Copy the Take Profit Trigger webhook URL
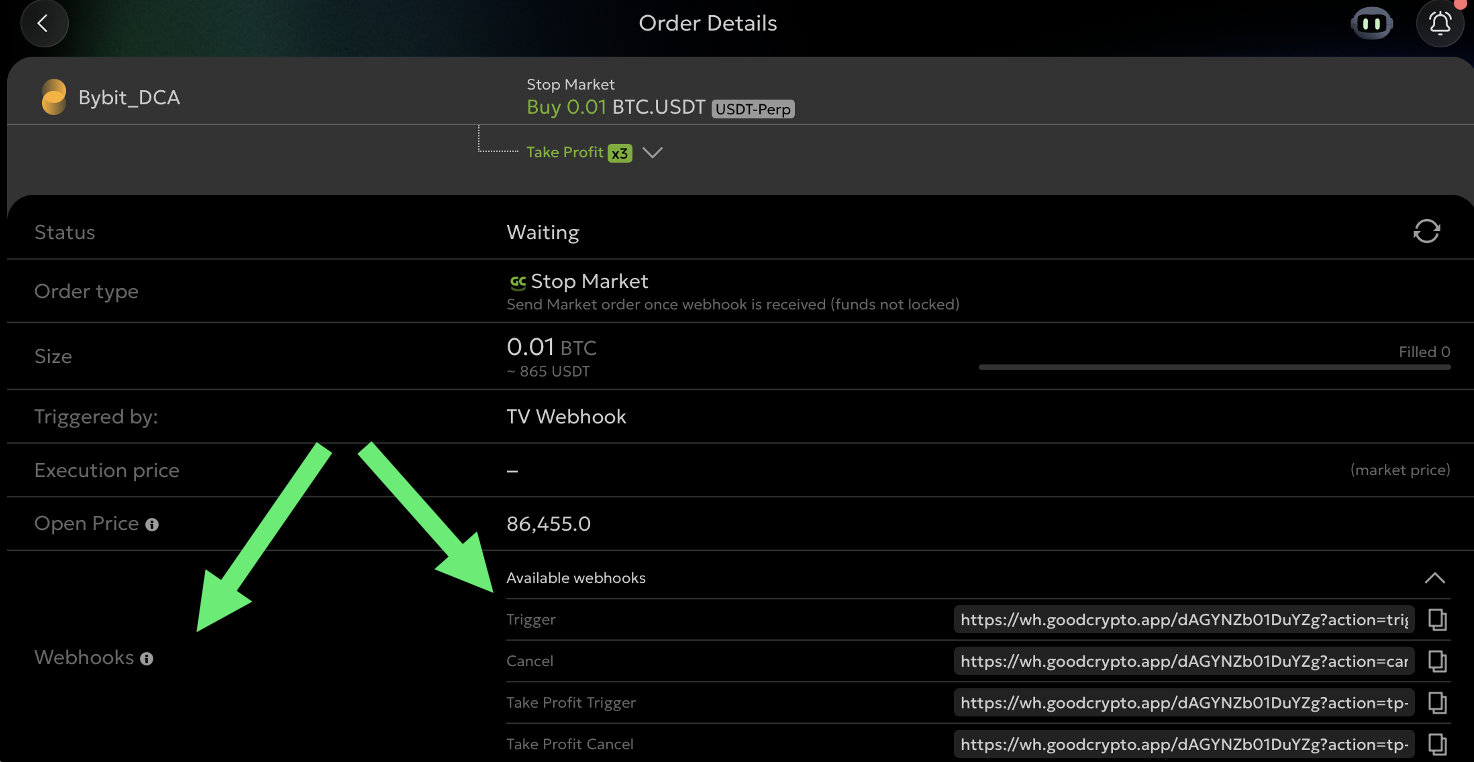The height and width of the screenshot is (762, 1474). (x=1437, y=703)
